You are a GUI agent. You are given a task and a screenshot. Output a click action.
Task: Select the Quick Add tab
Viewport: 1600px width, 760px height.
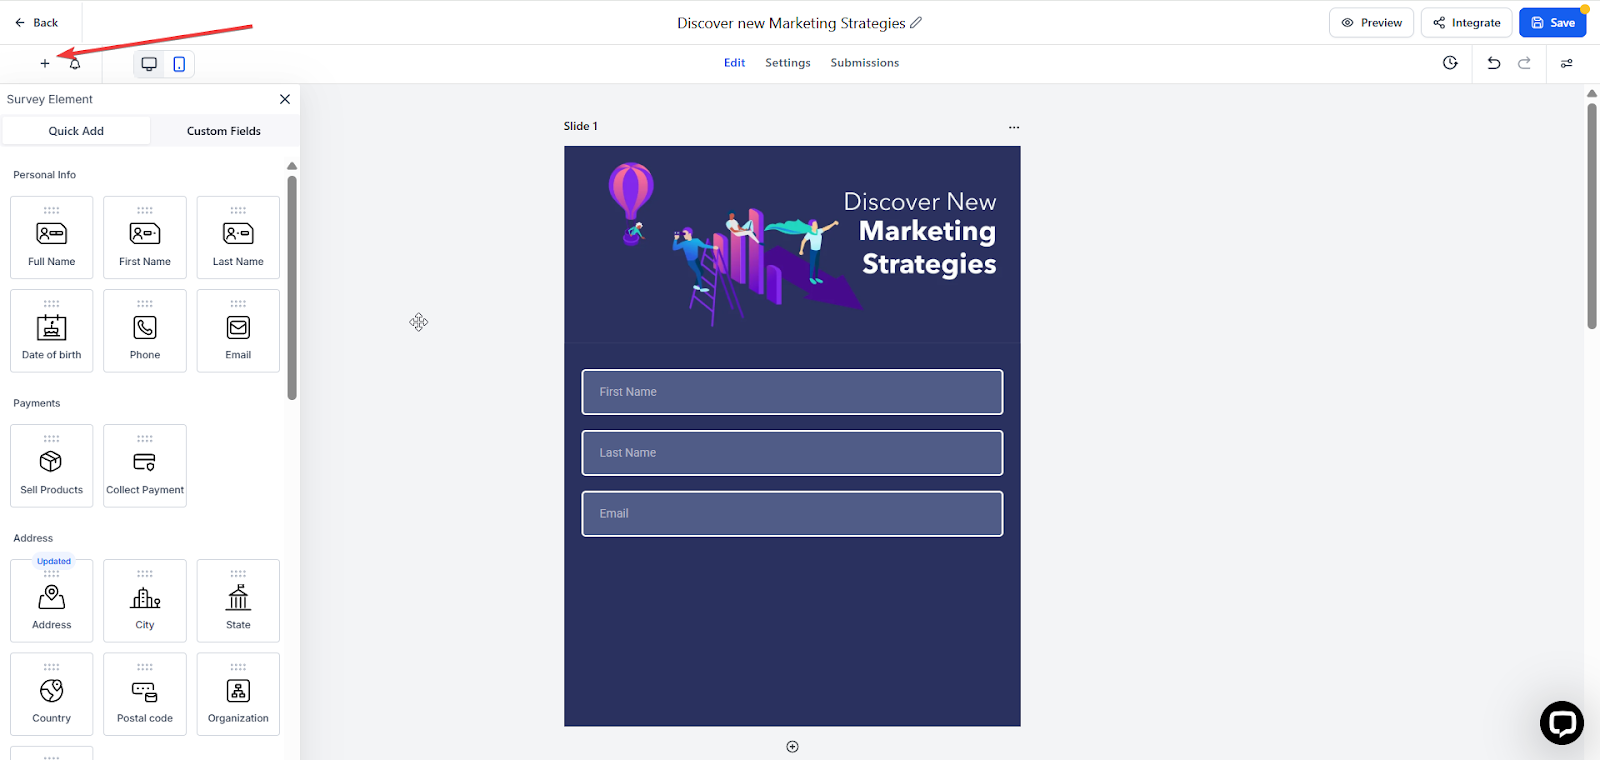pos(76,131)
